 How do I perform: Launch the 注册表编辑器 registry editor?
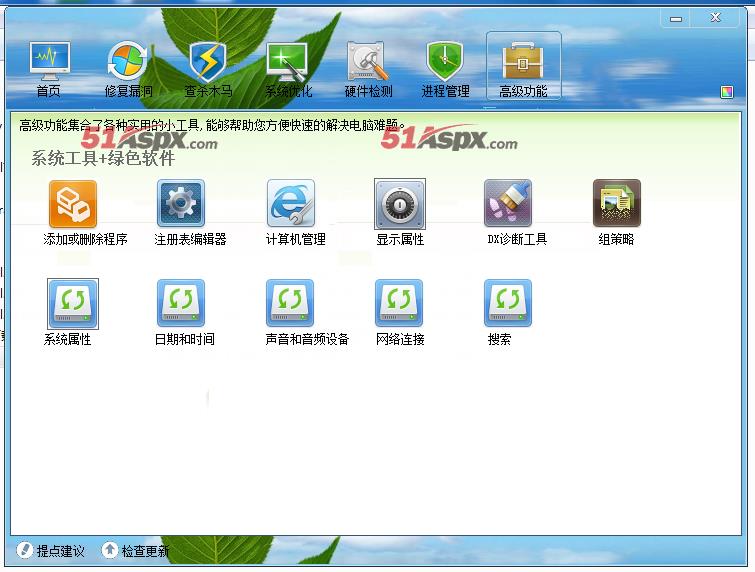pyautogui.click(x=181, y=204)
